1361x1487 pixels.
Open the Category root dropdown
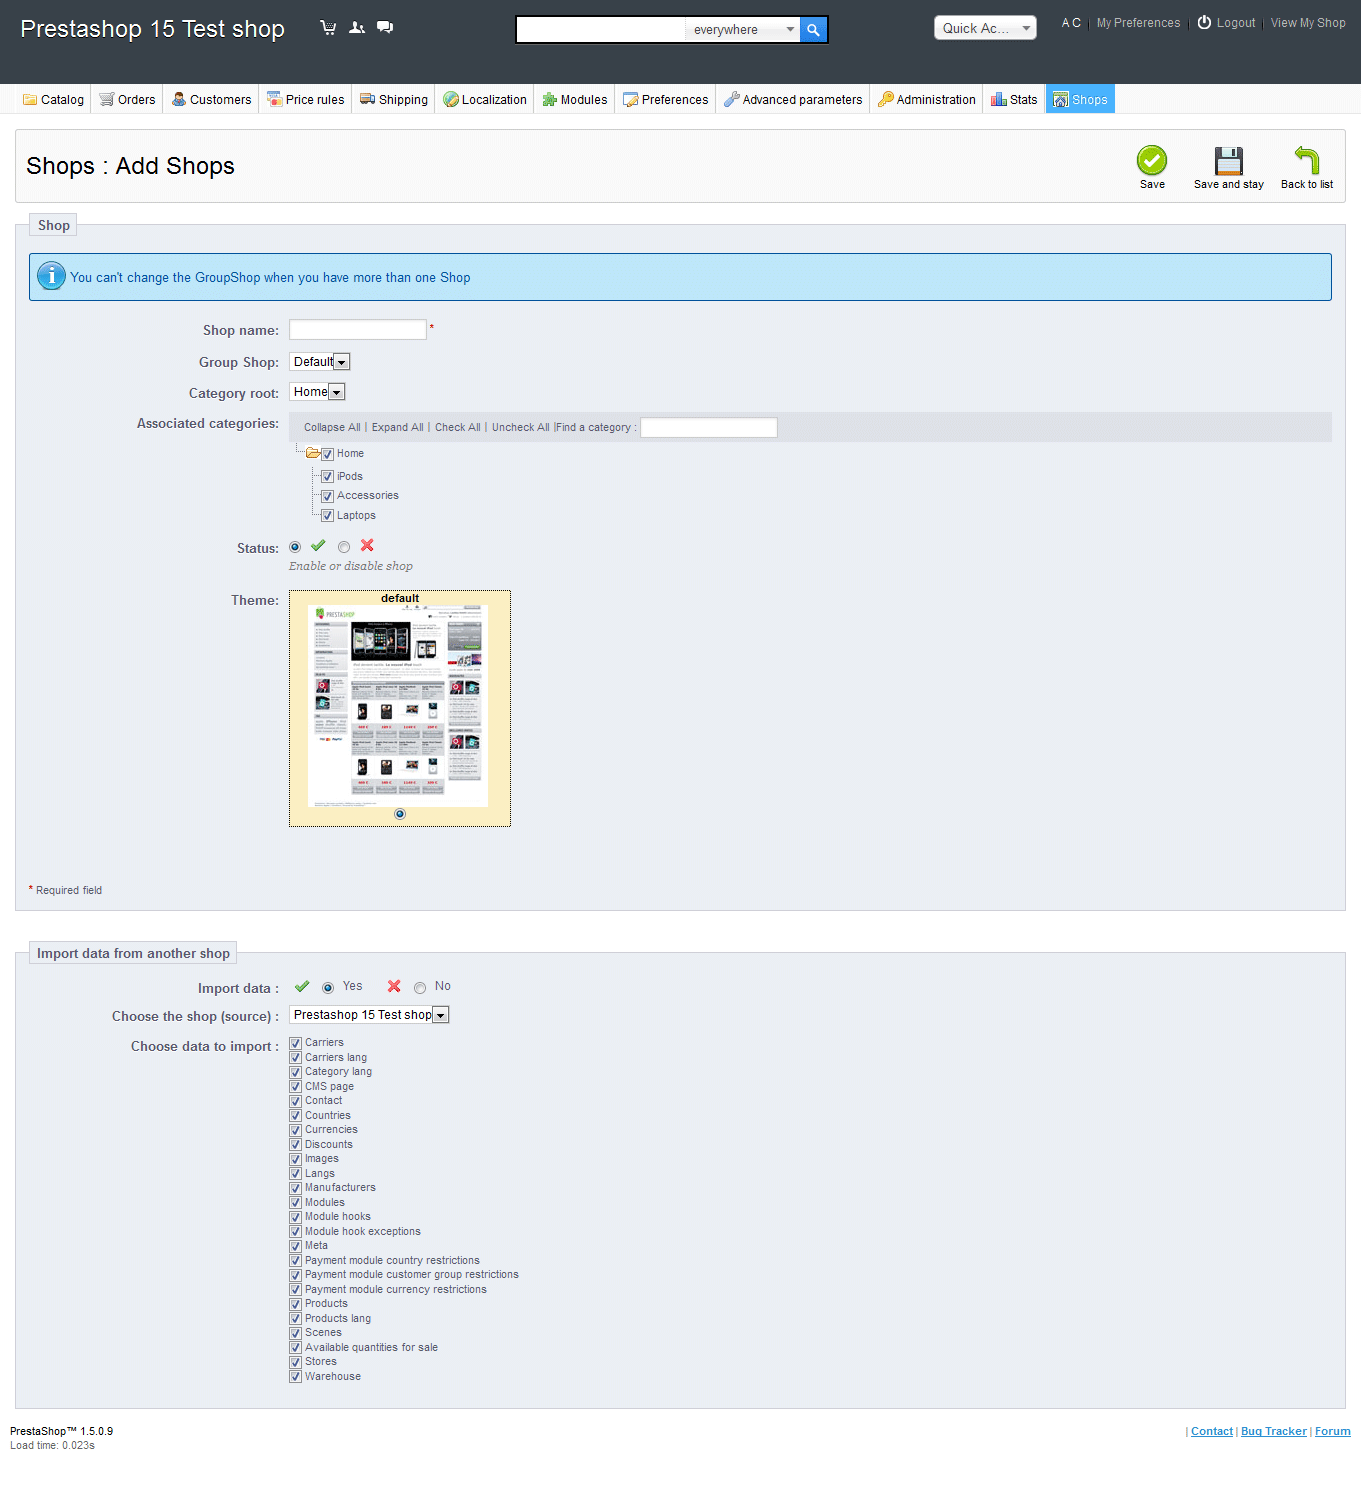pos(317,392)
